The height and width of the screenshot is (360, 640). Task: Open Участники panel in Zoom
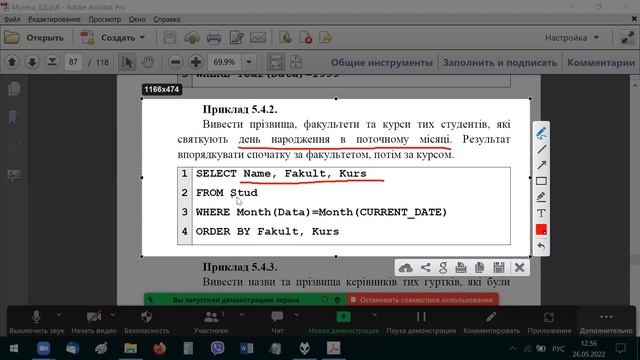pyautogui.click(x=211, y=322)
